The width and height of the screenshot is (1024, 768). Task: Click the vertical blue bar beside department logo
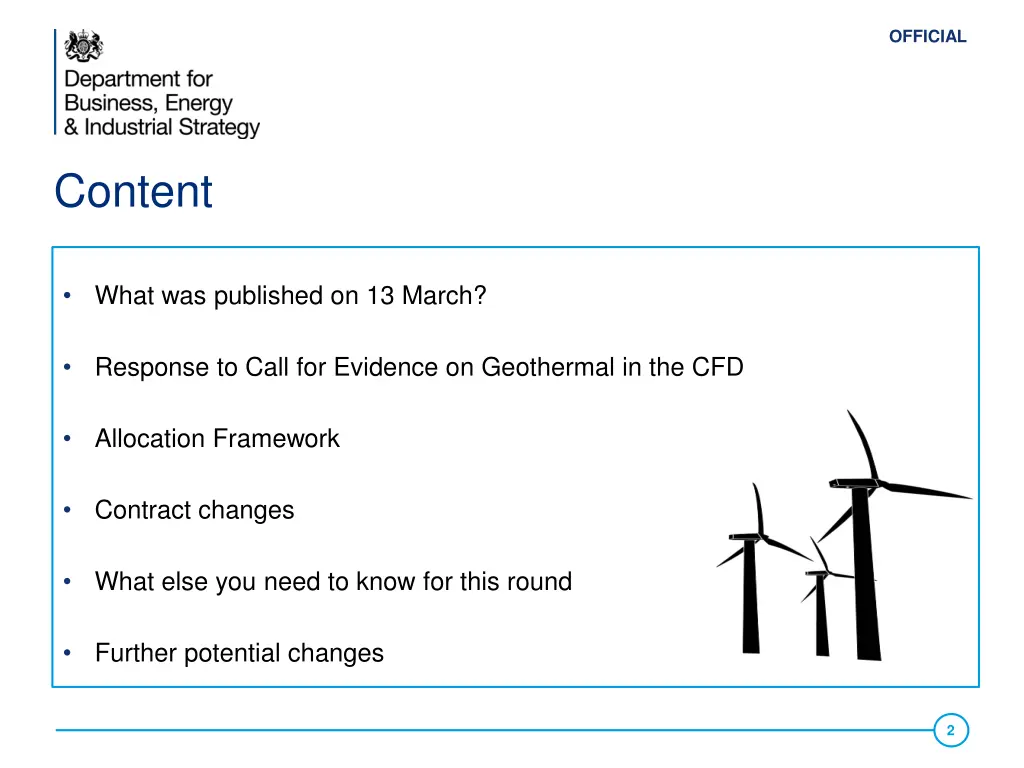(56, 82)
